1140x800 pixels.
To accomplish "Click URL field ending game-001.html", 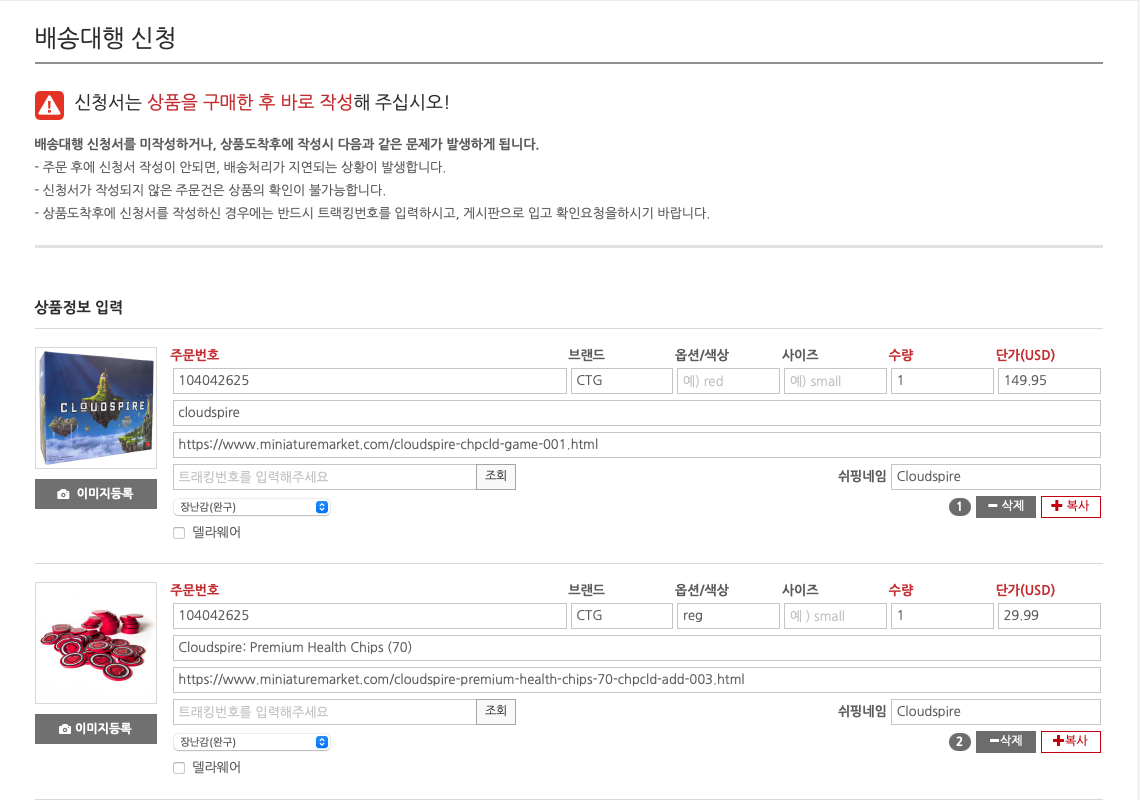I will (636, 445).
